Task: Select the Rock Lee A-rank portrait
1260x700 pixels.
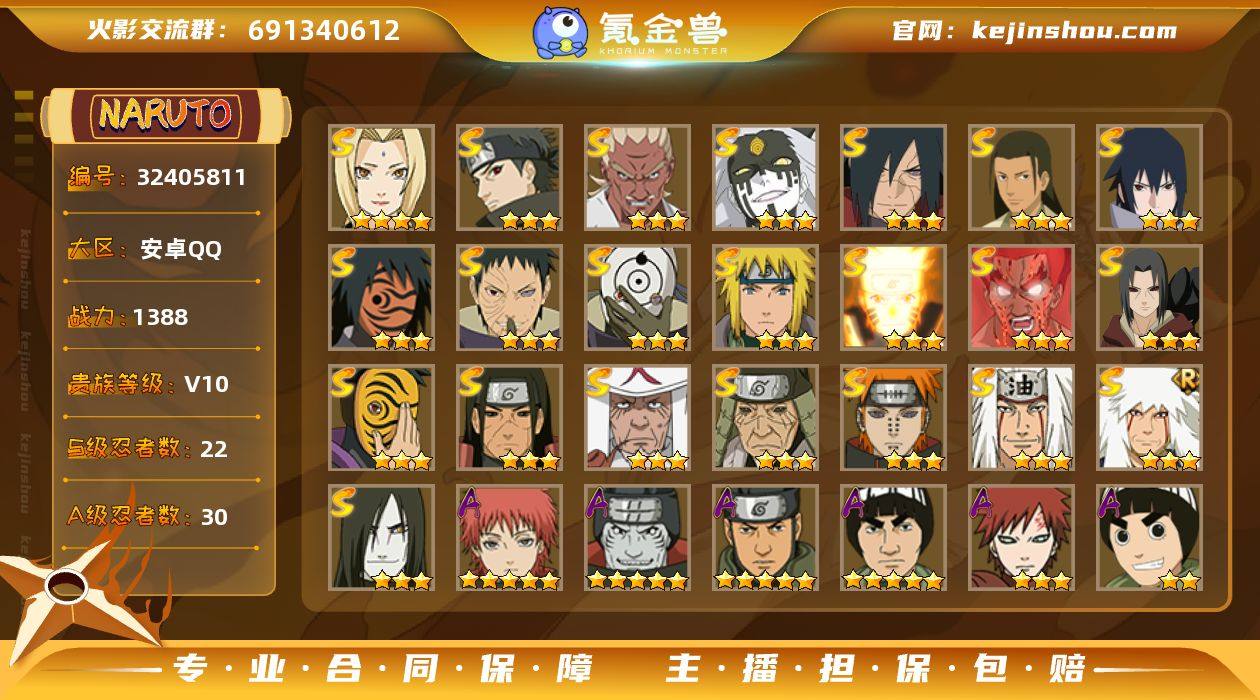Action: tap(1149, 537)
